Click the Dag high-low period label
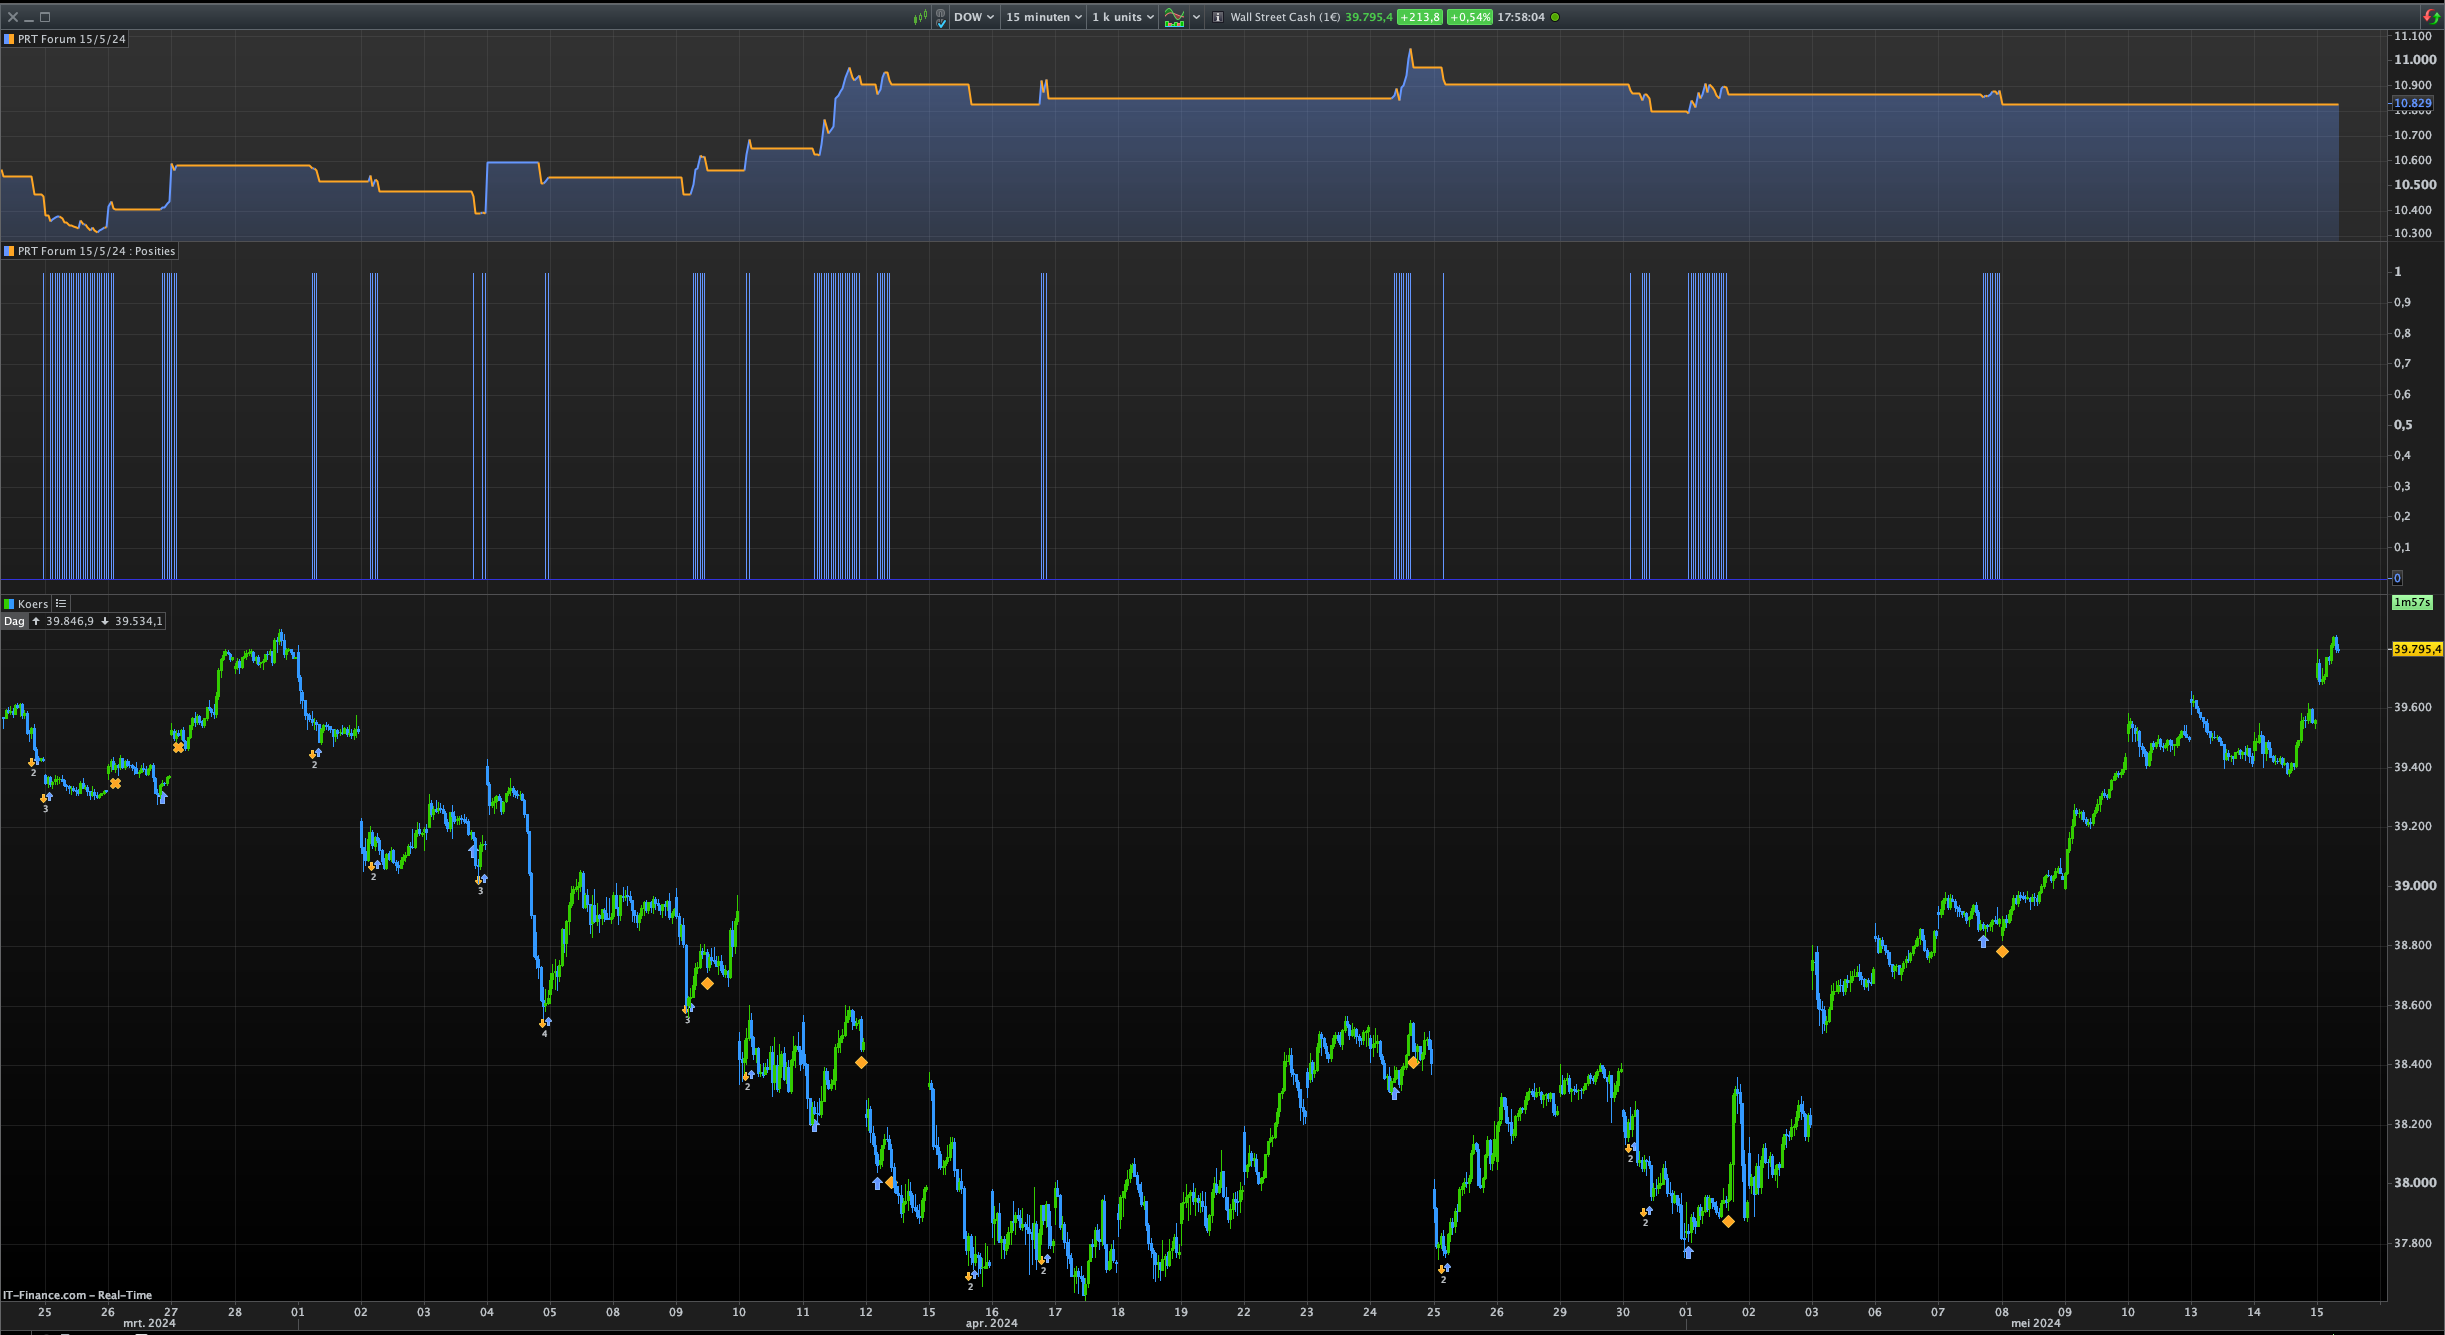Screen dimensions: 2445x1335 [14, 621]
